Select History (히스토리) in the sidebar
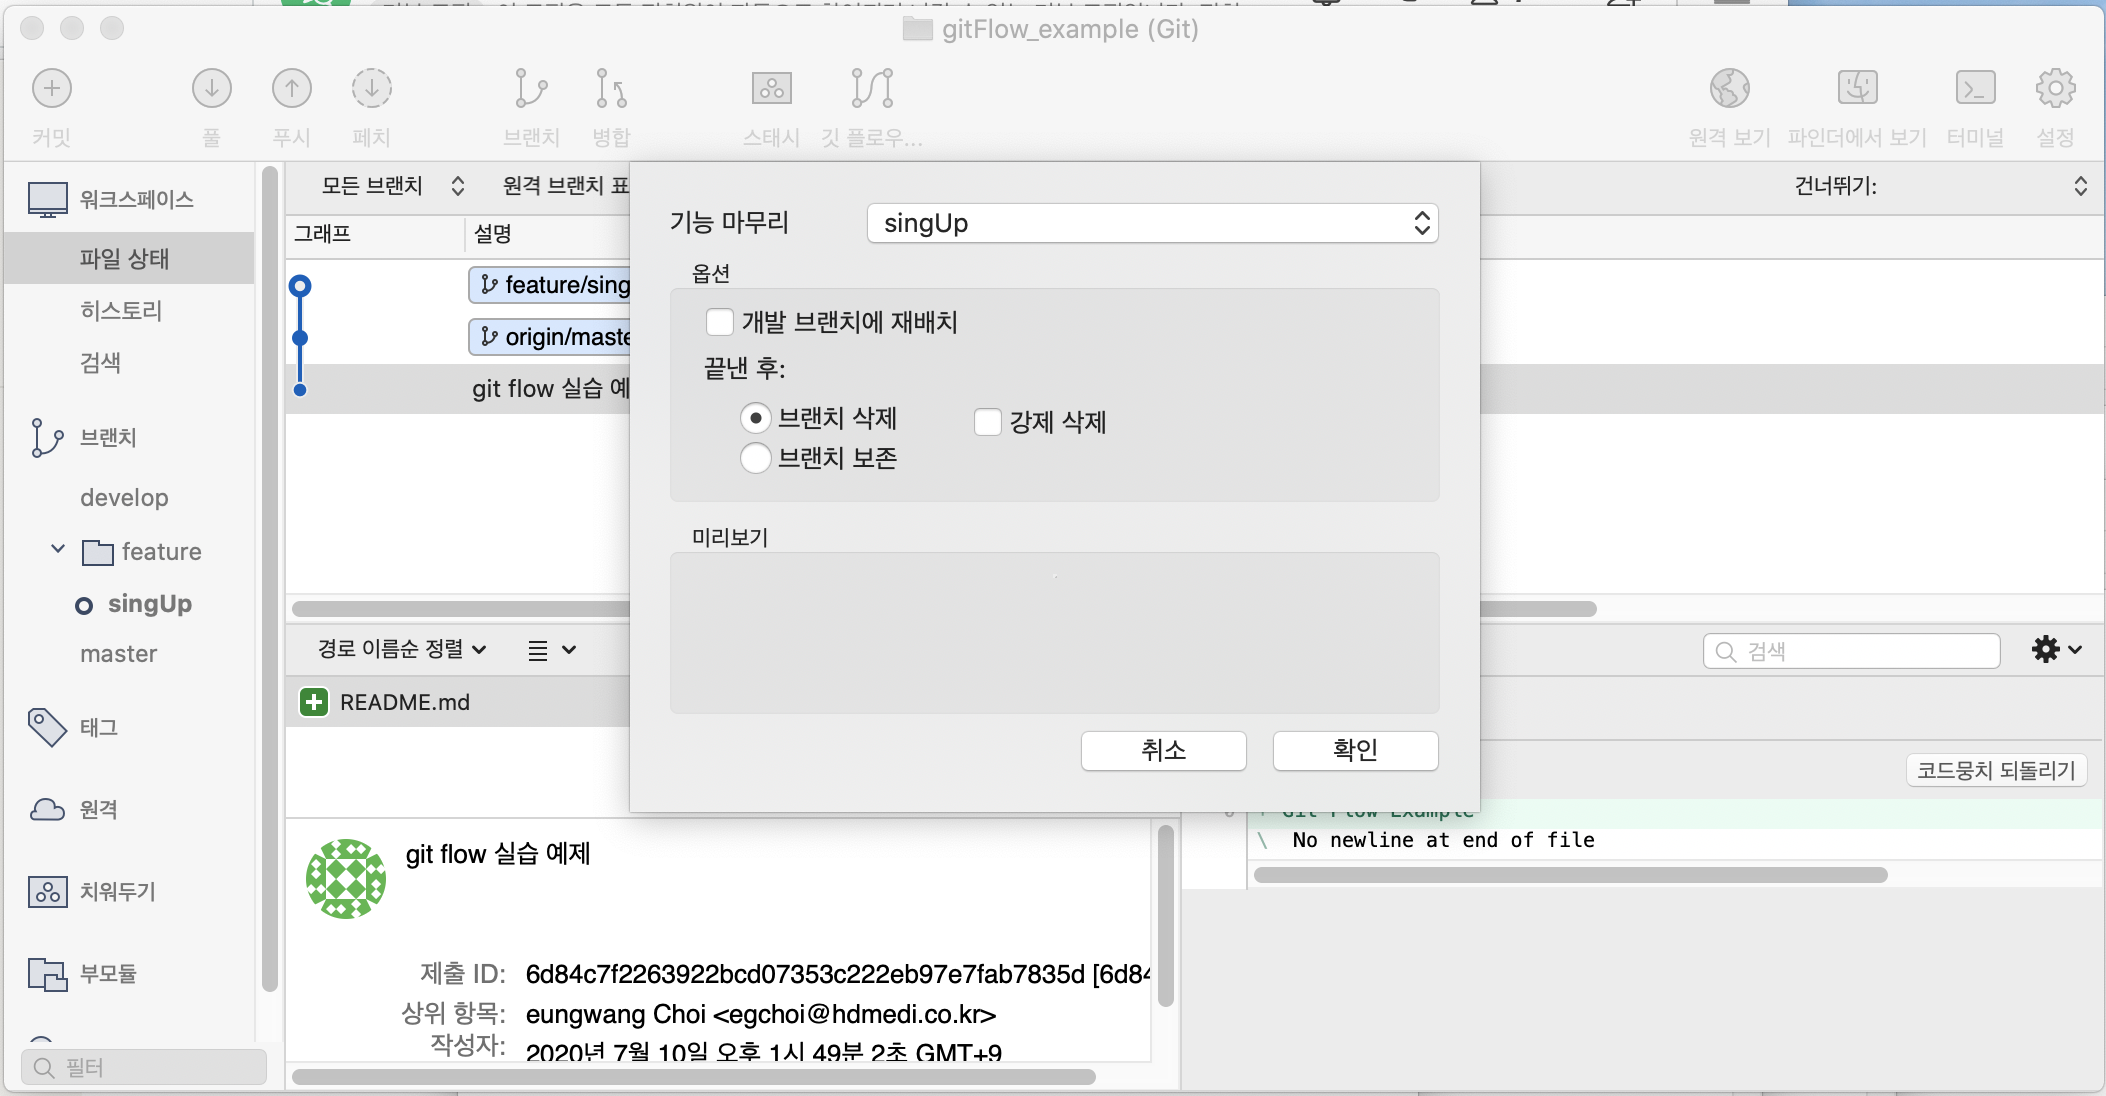 (x=121, y=311)
